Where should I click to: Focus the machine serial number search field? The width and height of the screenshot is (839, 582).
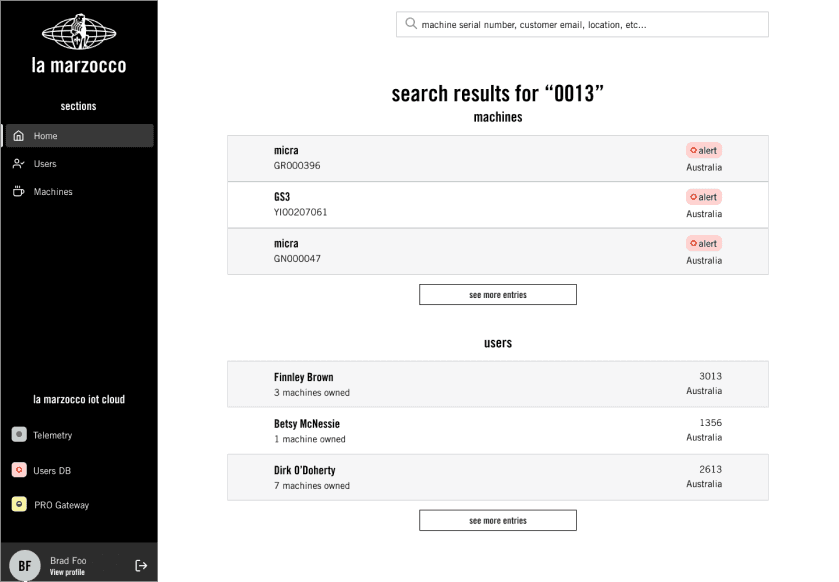coord(582,24)
